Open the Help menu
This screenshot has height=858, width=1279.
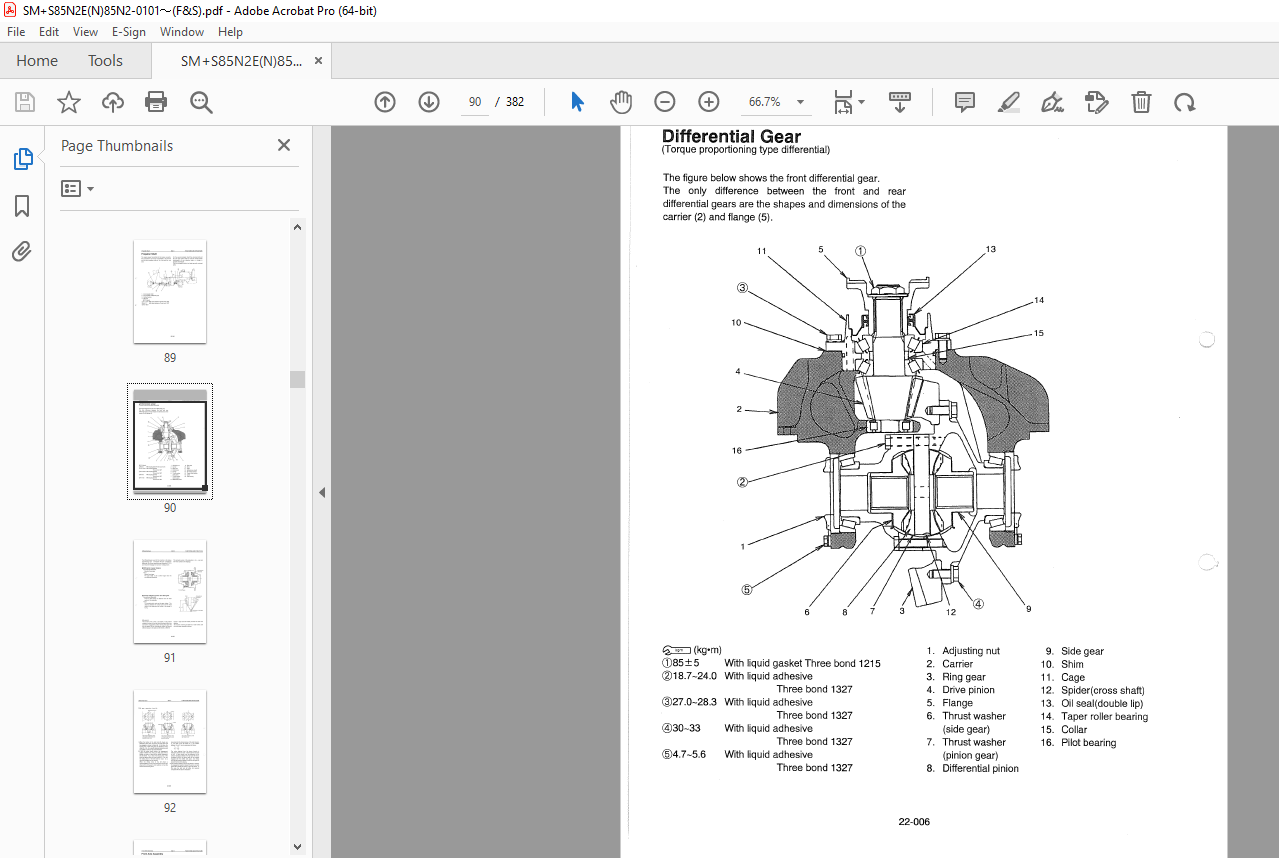230,32
